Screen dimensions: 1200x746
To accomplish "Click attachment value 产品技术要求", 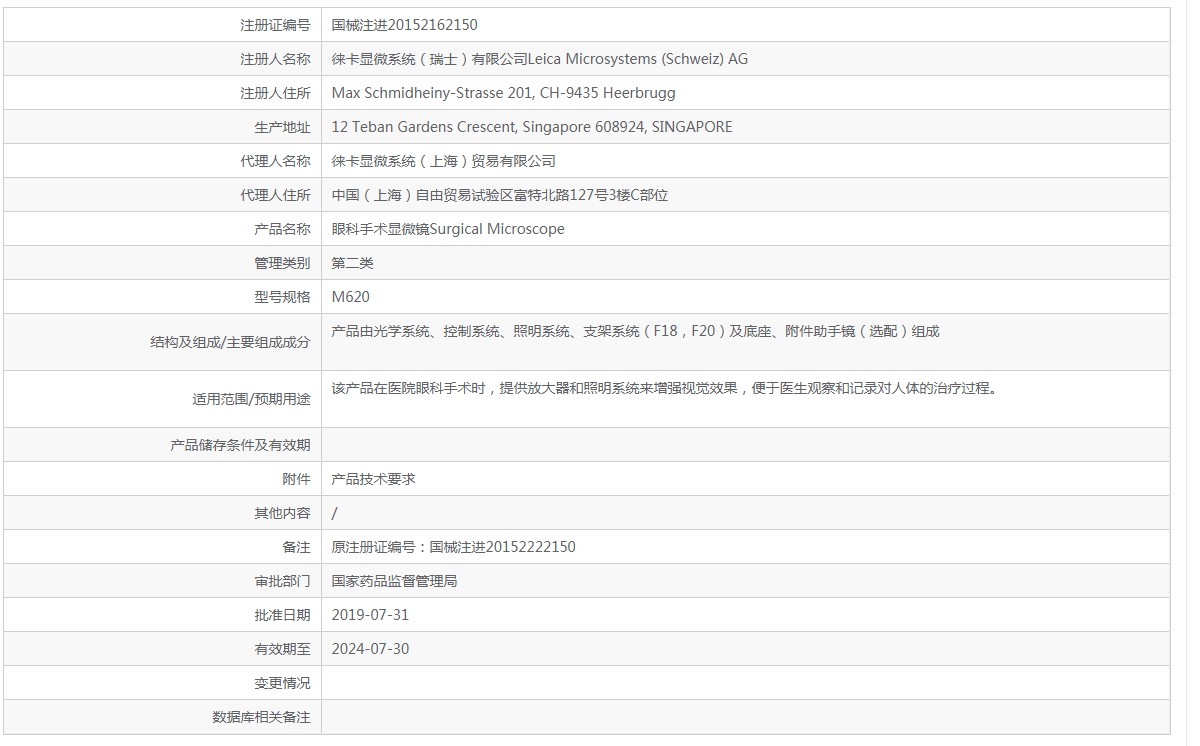I will tap(373, 479).
